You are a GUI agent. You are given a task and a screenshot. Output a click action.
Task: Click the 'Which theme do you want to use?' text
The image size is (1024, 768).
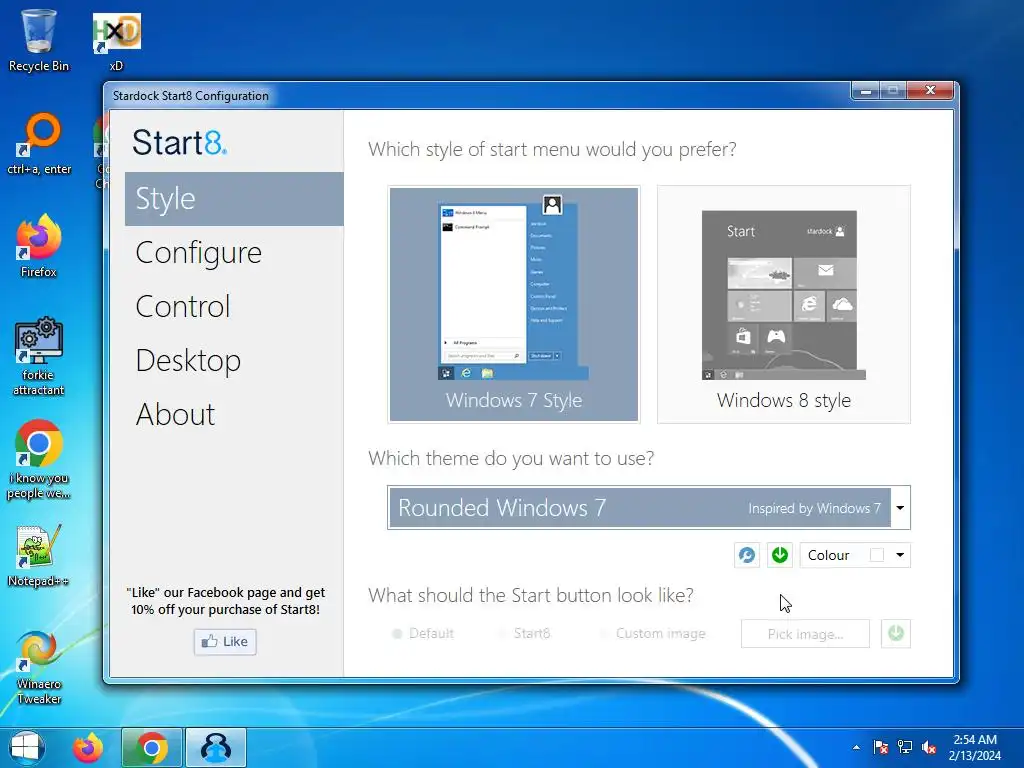click(511, 458)
